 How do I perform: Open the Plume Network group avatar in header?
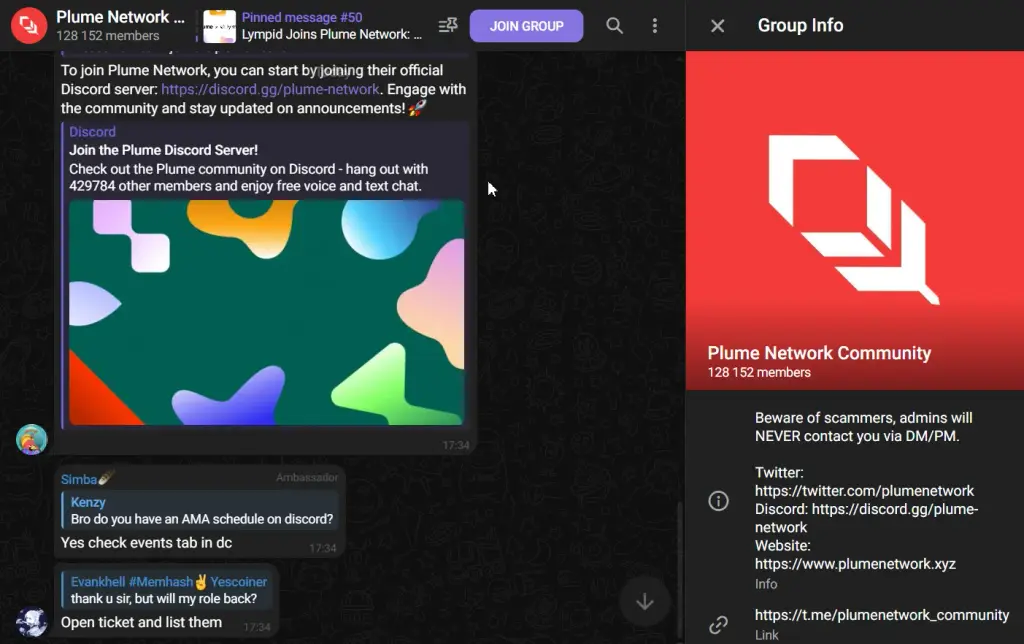tap(29, 25)
